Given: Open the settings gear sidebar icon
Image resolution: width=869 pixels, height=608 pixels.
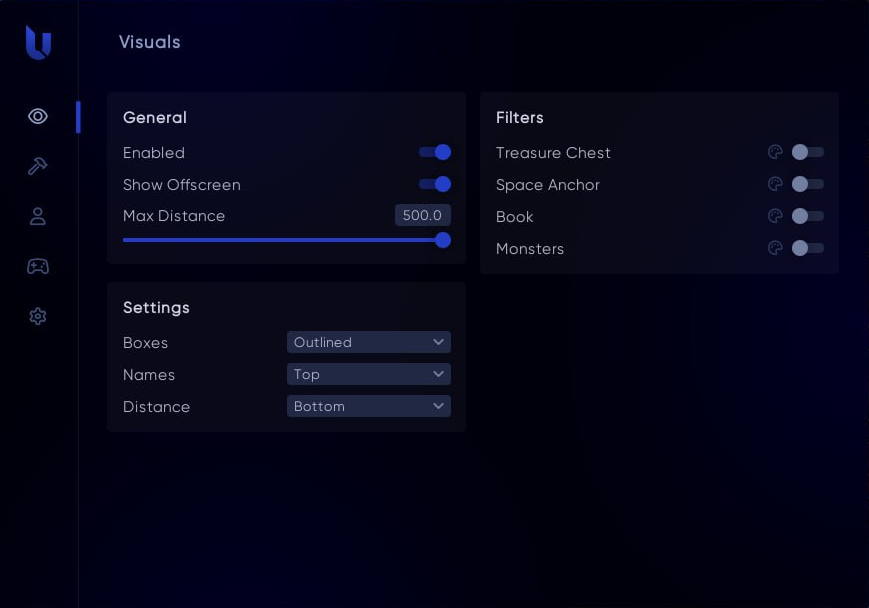Looking at the screenshot, I should (x=38, y=316).
